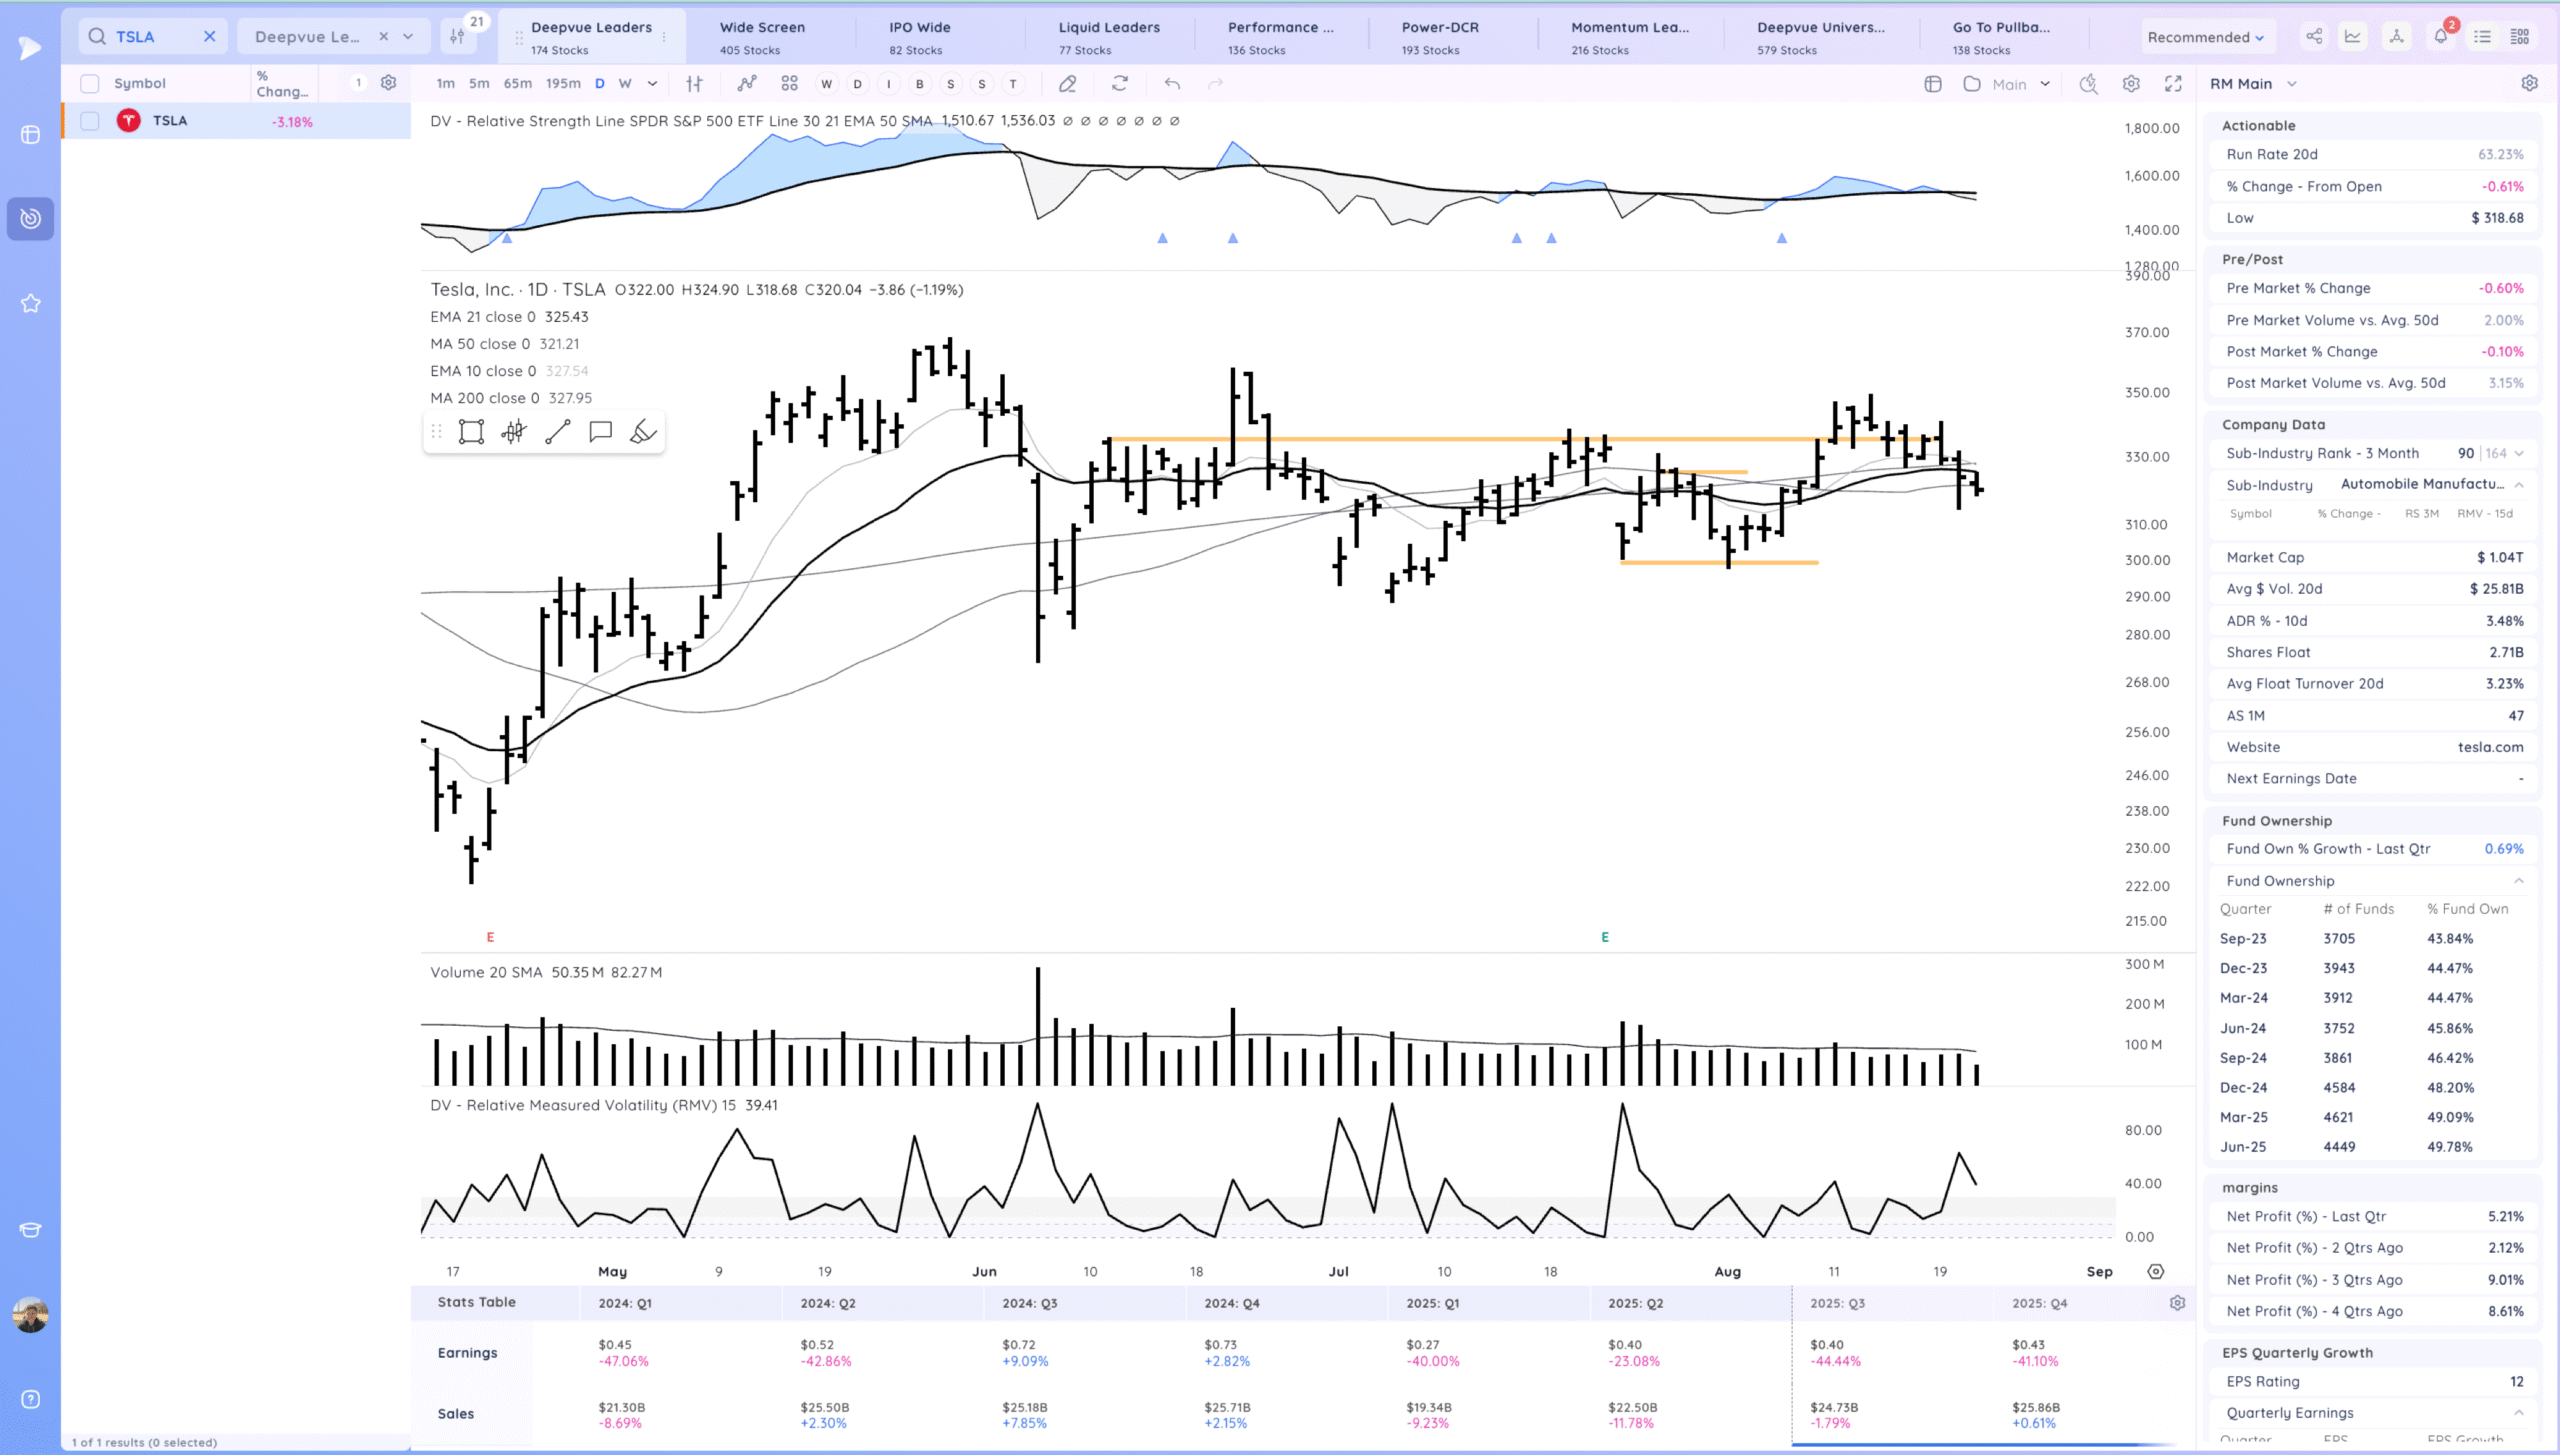This screenshot has height=1455, width=2560.
Task: Select the 1m timeframe
Action: pos(446,83)
